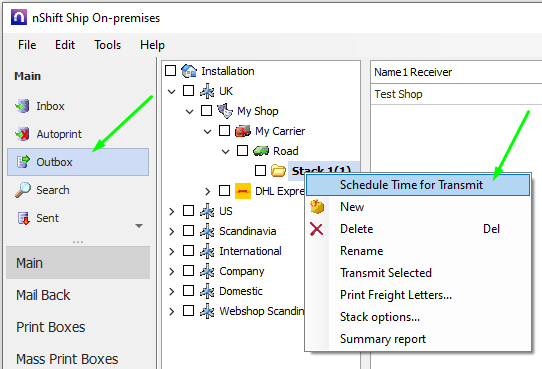Image resolution: width=542 pixels, height=369 pixels.
Task: Open the Mass Print Boxes section
Action: click(x=78, y=359)
